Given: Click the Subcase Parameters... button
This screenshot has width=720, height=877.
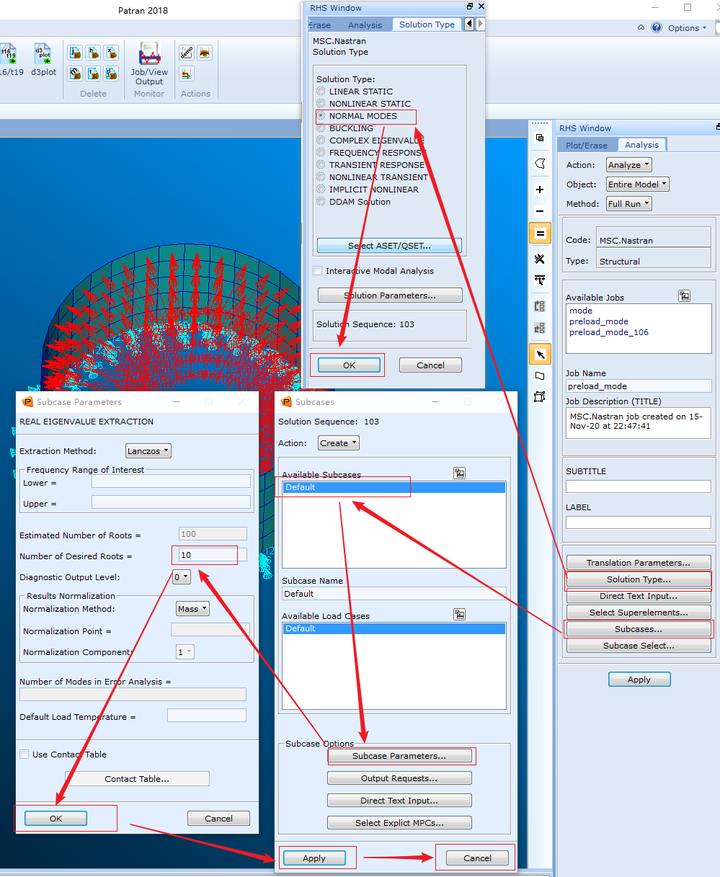Looking at the screenshot, I should (x=399, y=756).
